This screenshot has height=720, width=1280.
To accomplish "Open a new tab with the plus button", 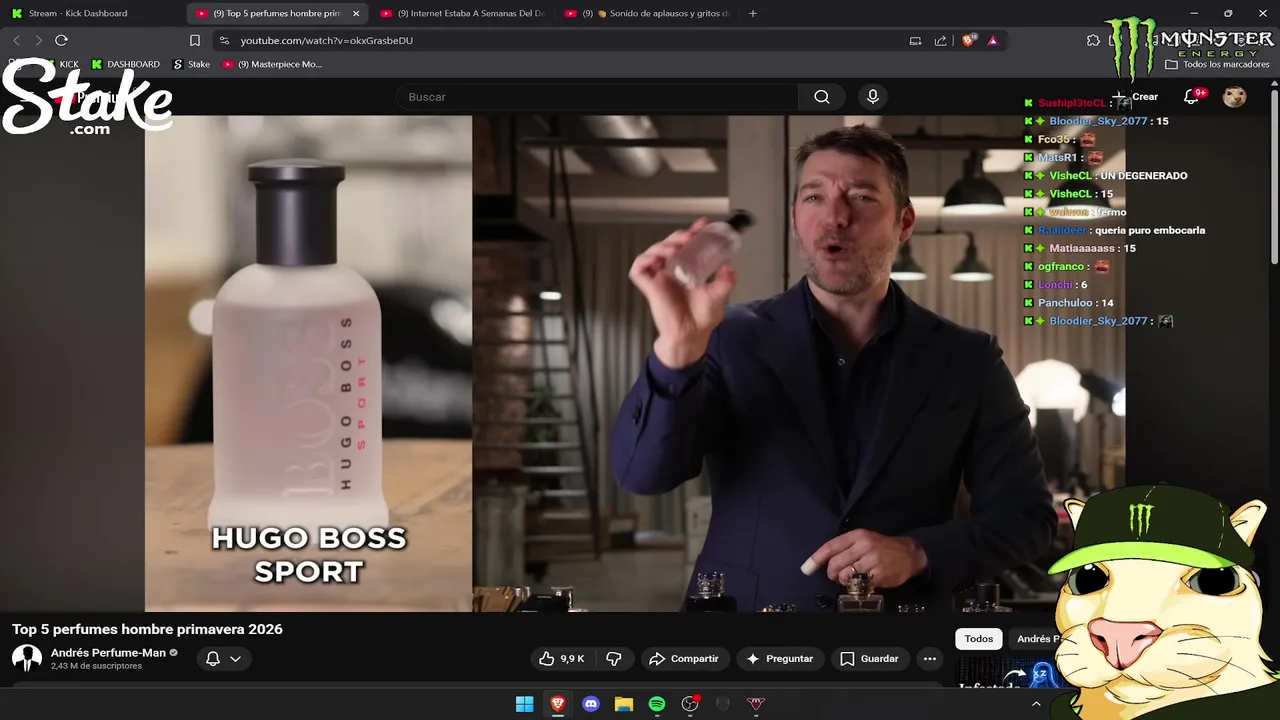I will click(753, 13).
